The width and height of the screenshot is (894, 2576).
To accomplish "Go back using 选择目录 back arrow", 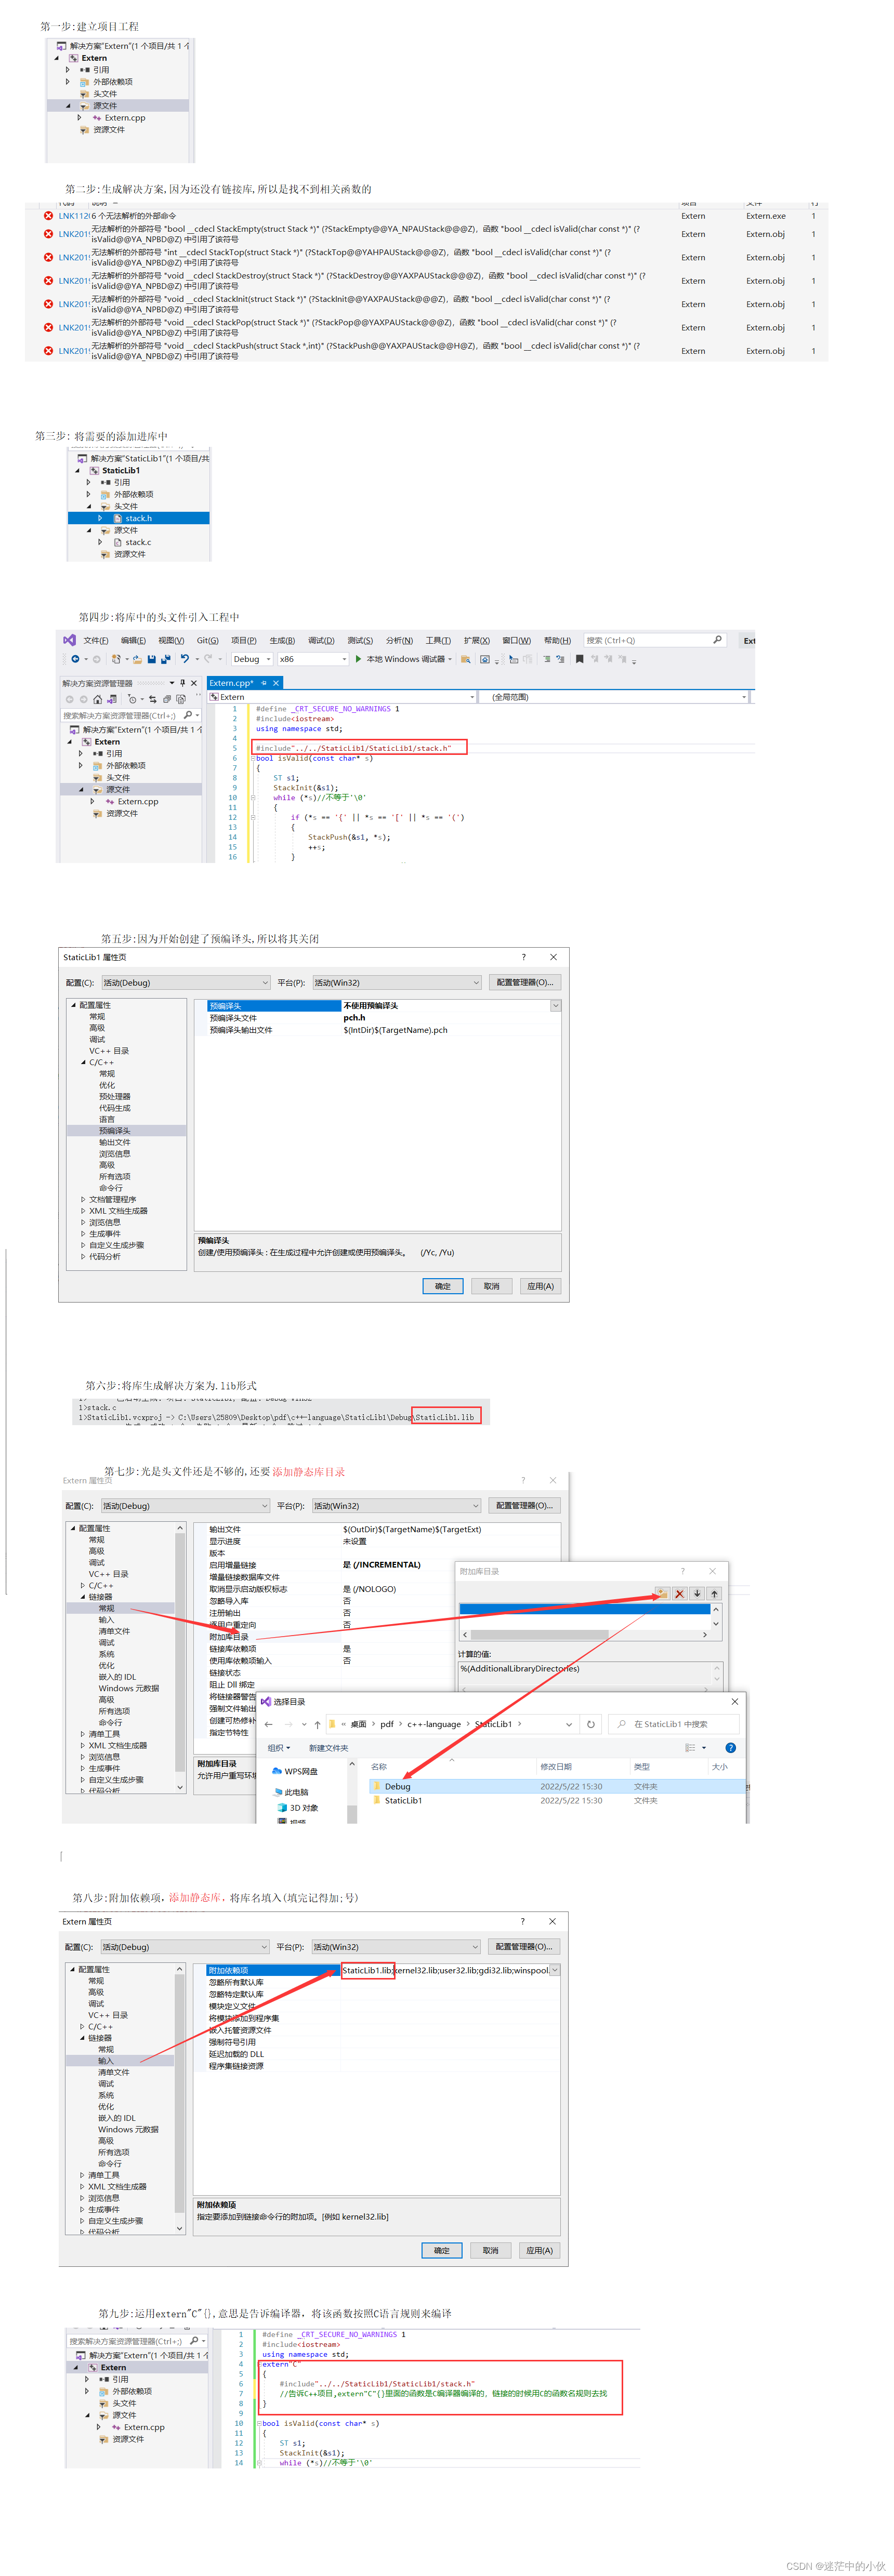I will point(268,1724).
